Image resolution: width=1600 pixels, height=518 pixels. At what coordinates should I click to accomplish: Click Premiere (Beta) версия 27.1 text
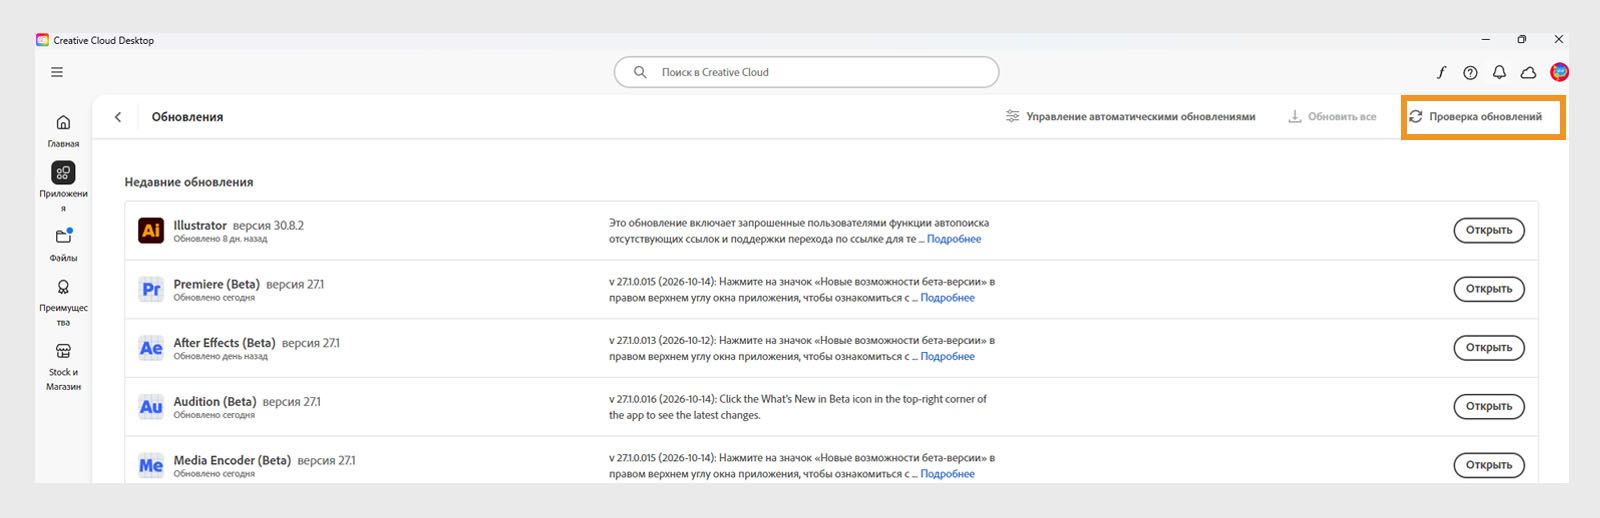click(248, 284)
